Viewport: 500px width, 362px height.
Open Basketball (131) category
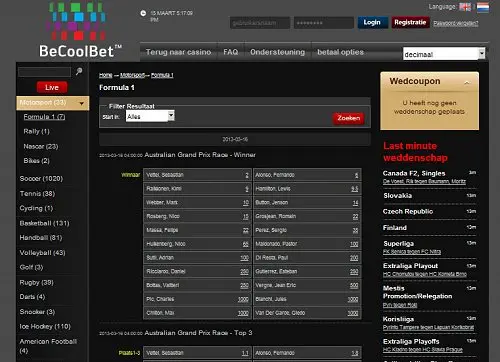coord(44,223)
